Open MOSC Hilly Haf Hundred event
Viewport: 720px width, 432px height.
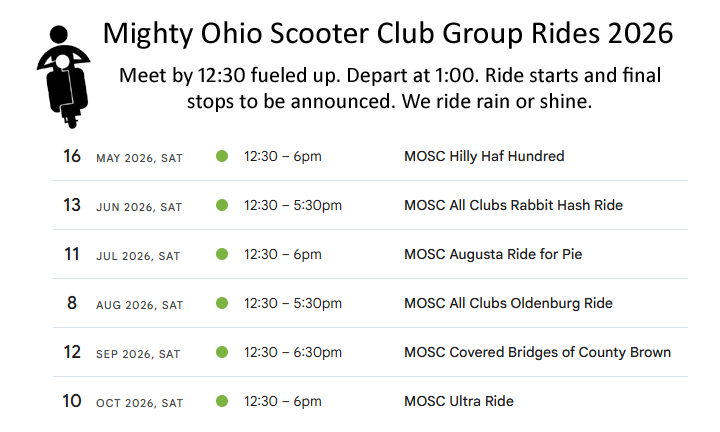(x=484, y=156)
